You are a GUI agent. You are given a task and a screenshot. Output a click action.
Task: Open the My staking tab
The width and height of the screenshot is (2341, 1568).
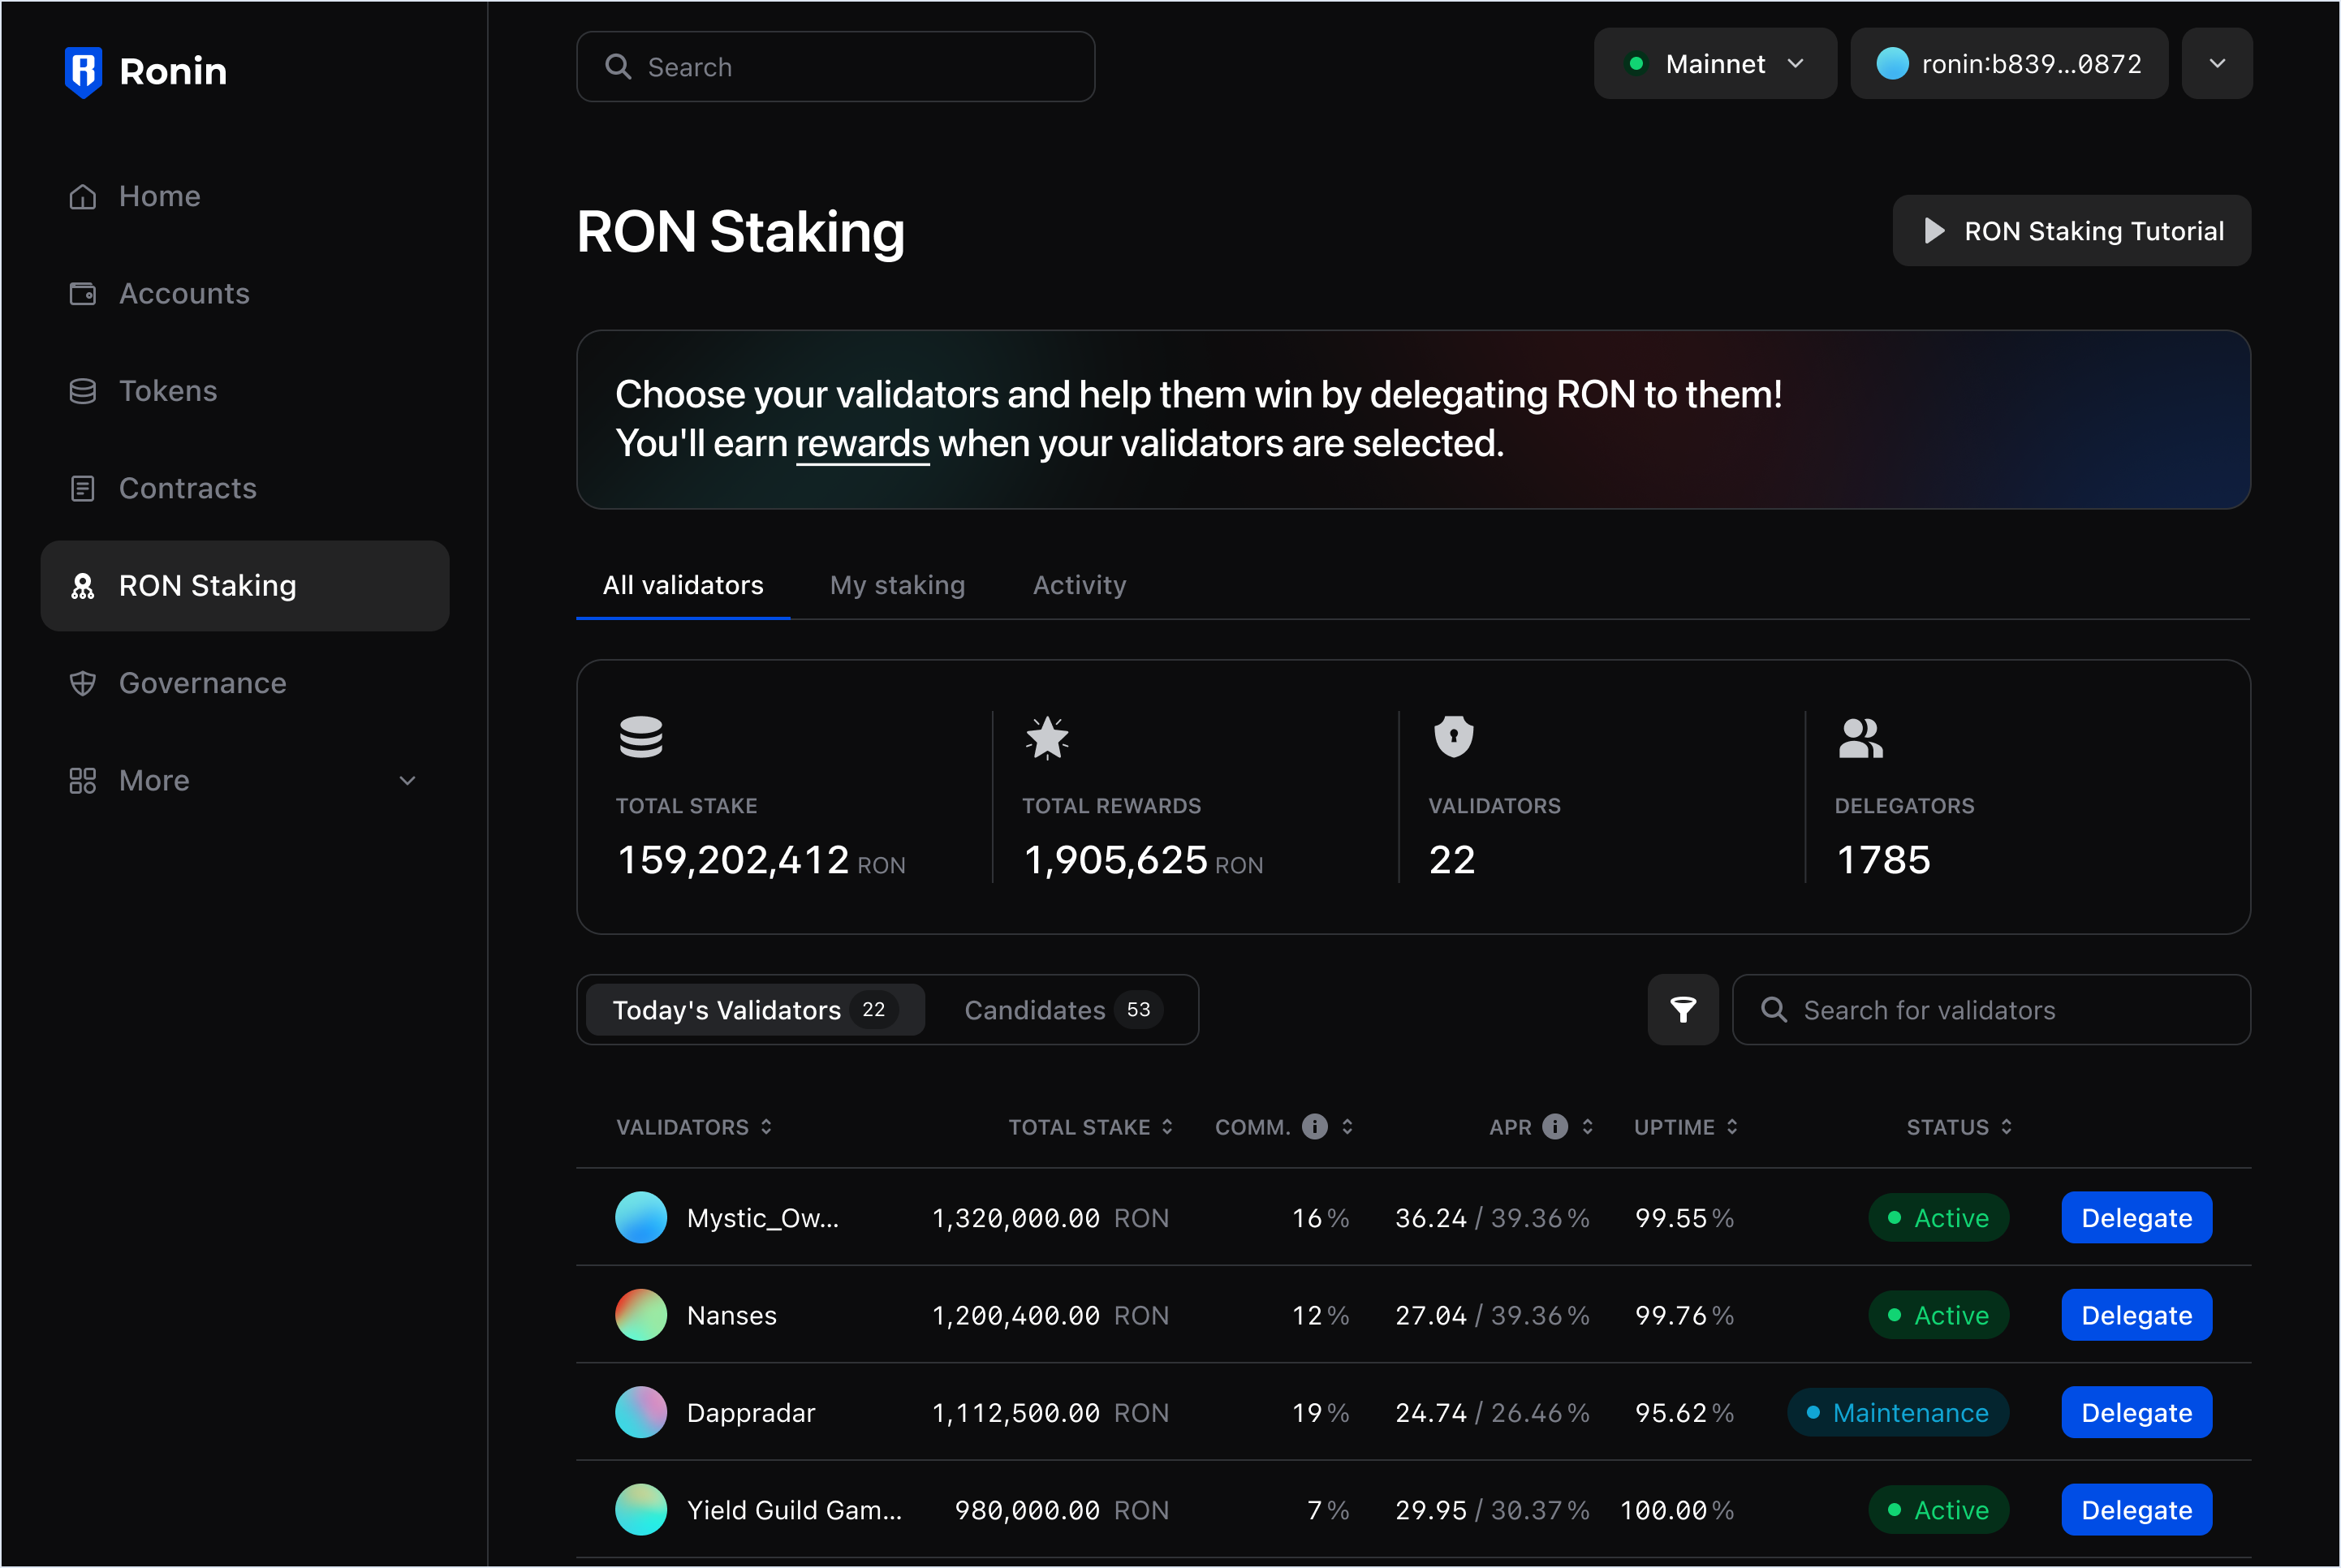(x=897, y=585)
